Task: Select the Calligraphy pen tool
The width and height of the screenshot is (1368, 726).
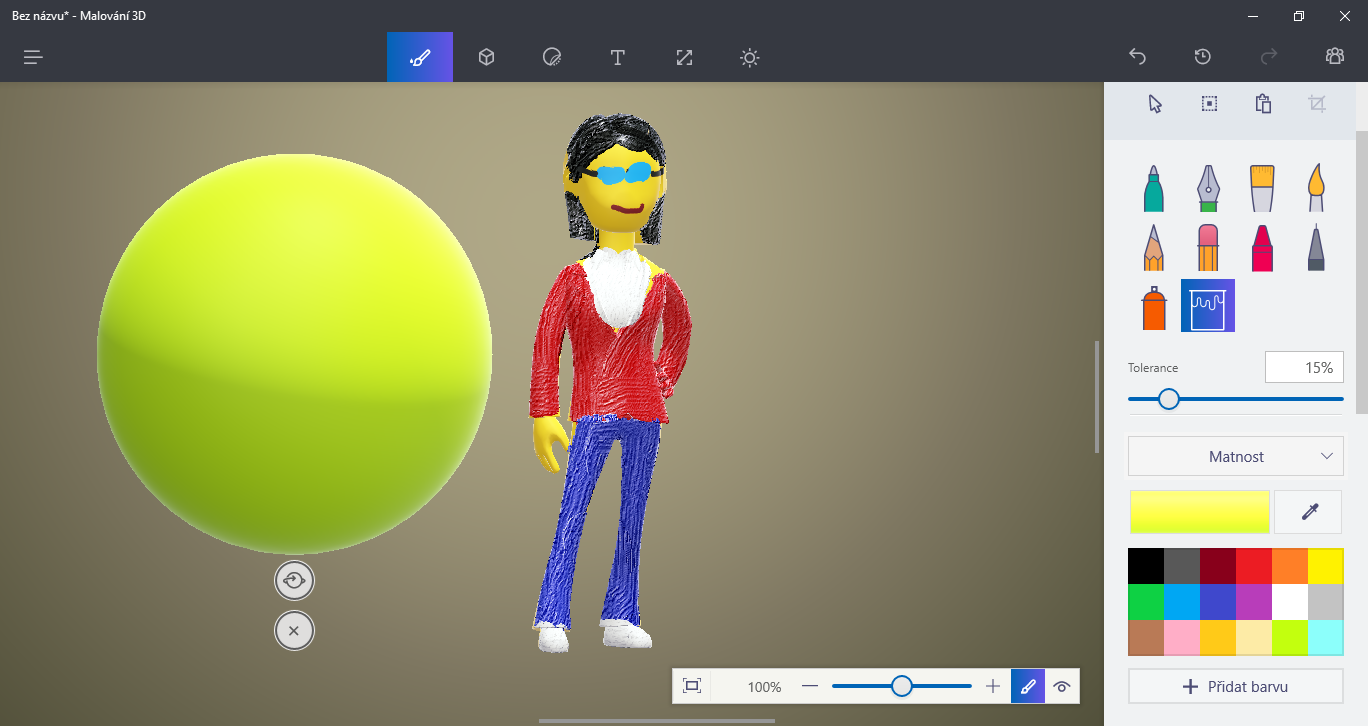Action: click(x=1208, y=188)
